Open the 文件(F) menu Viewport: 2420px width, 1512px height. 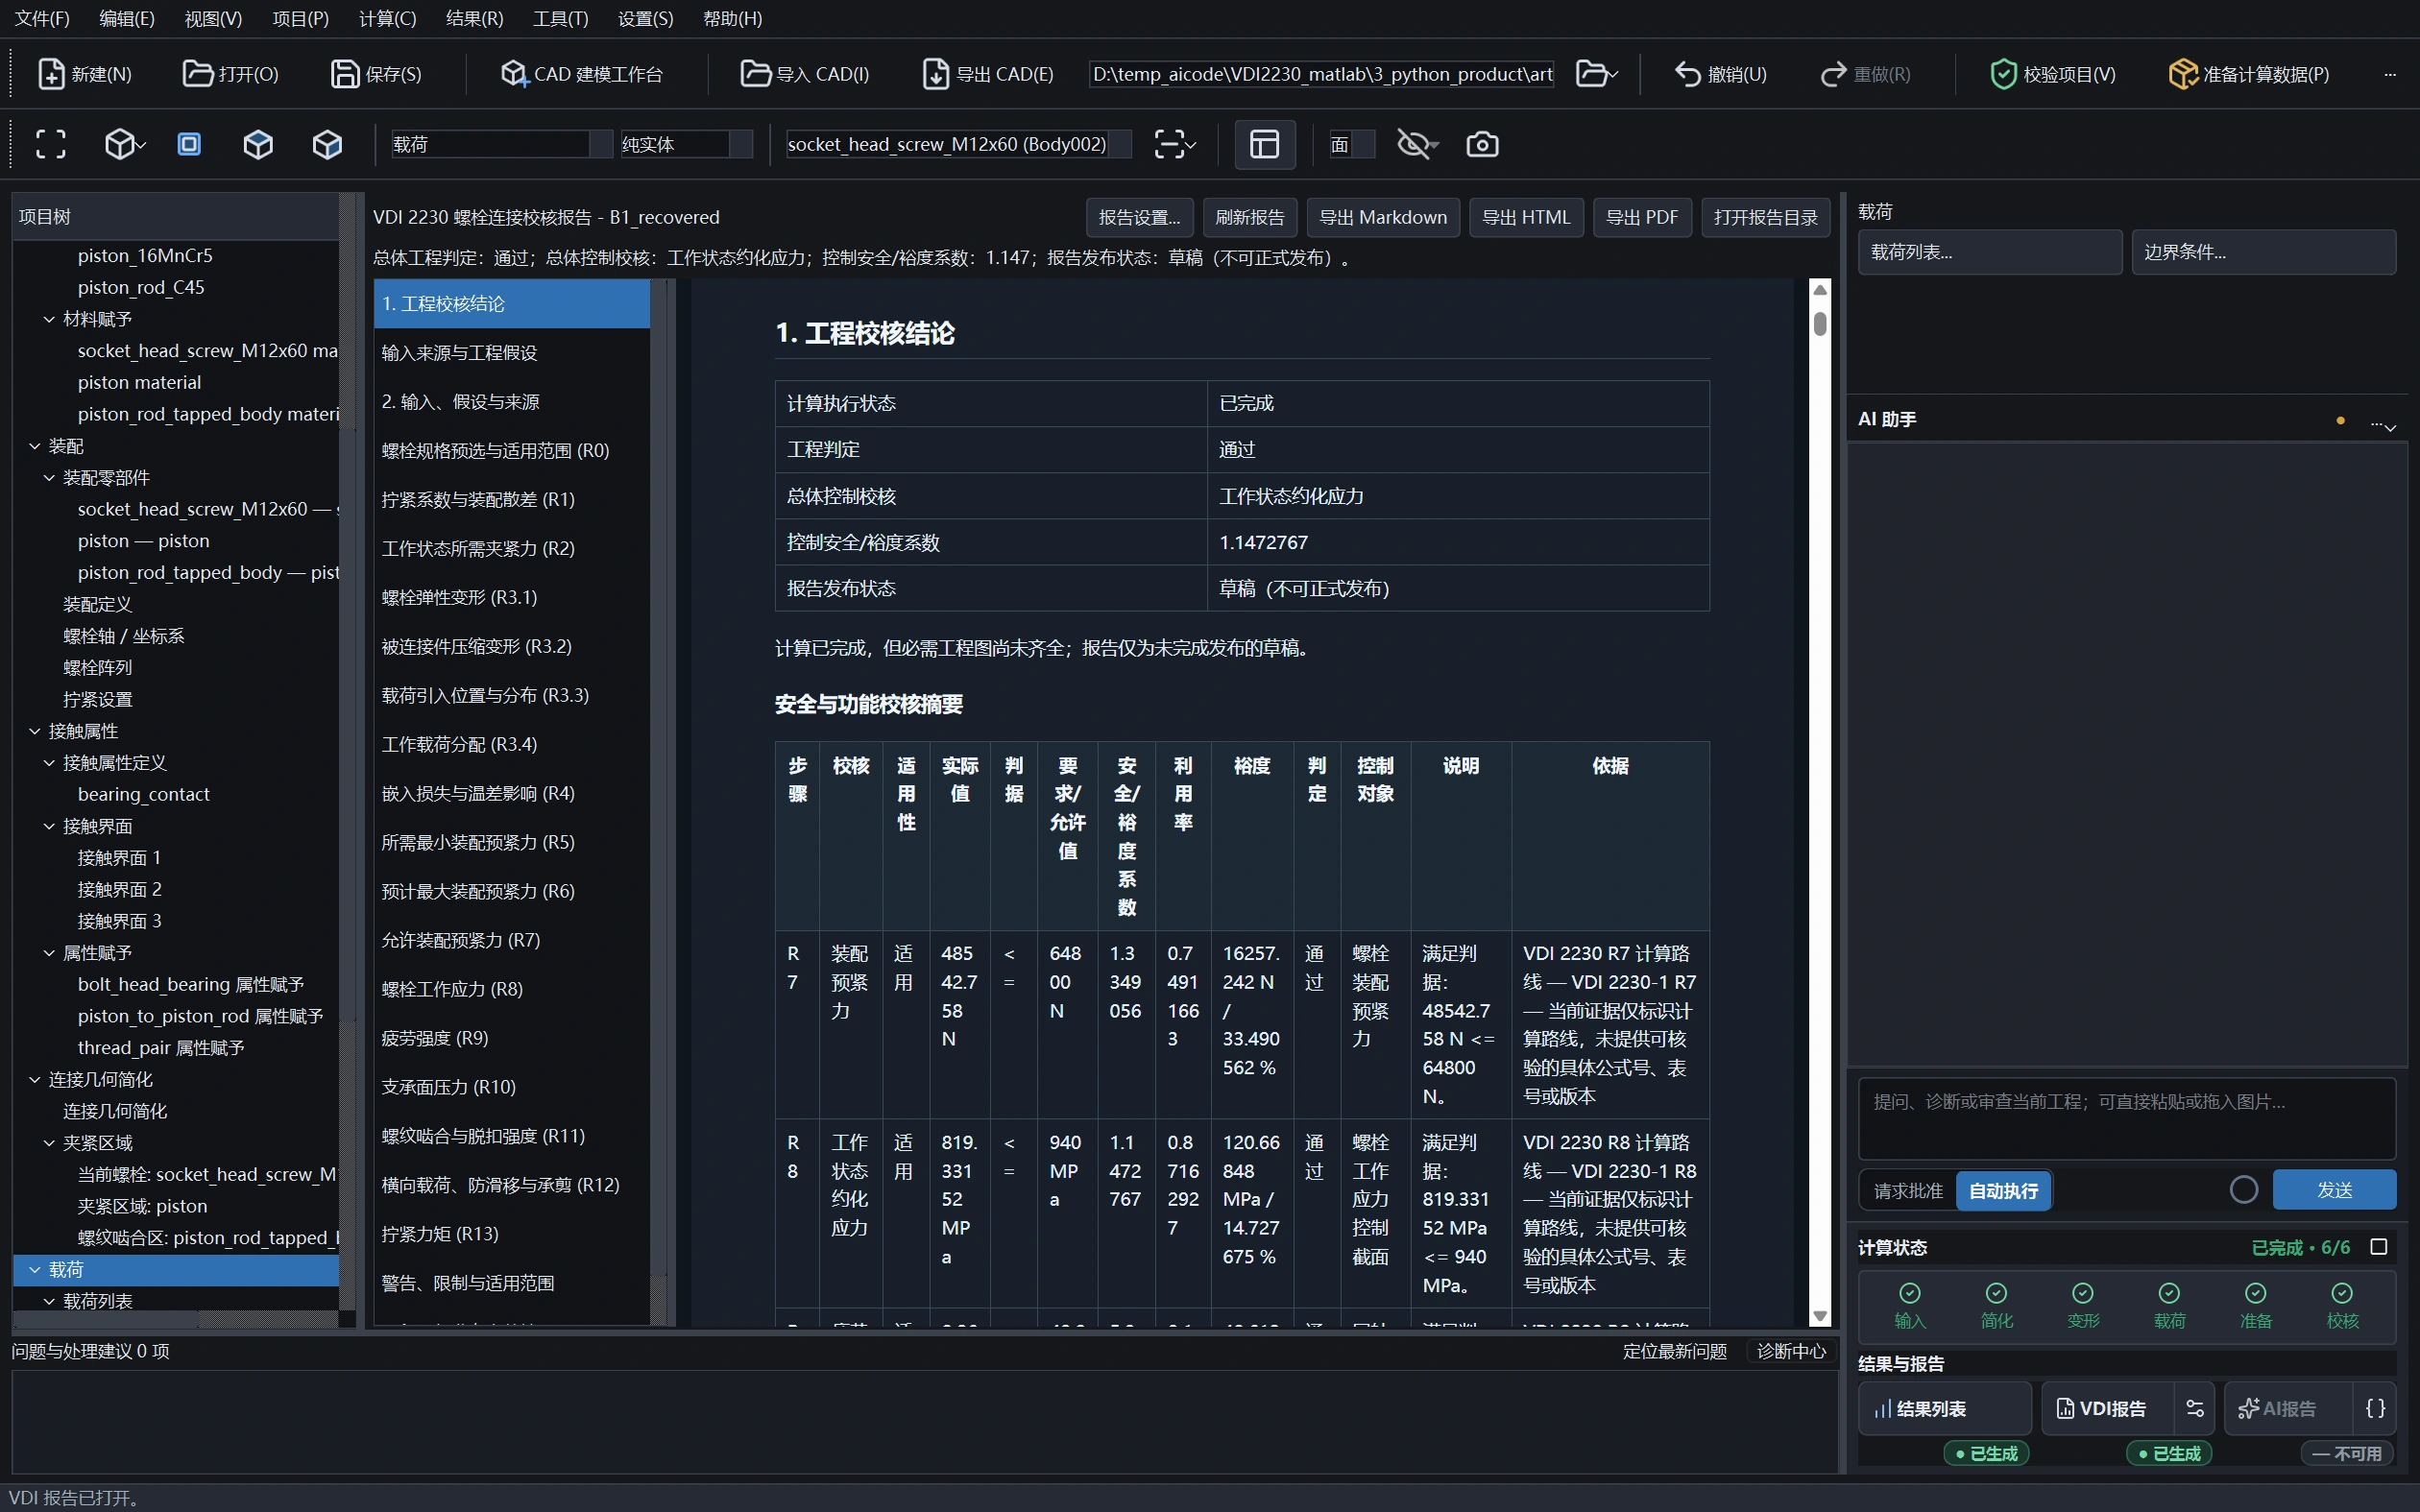[x=42, y=18]
